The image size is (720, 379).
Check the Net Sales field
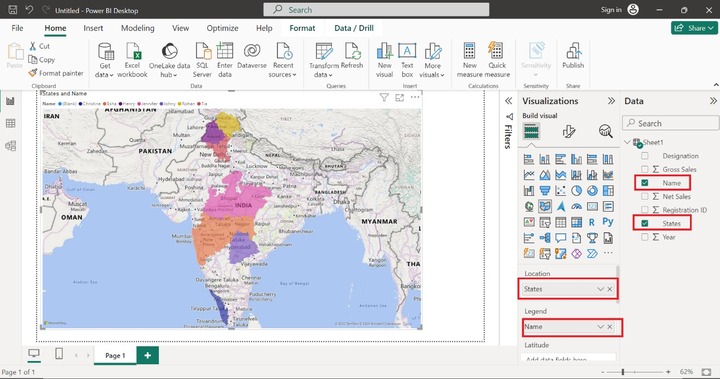pos(645,196)
